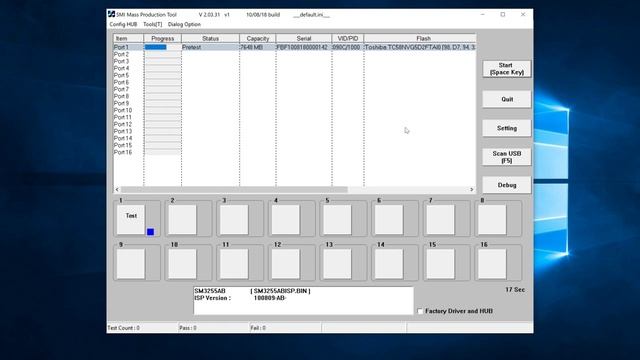Click the Progress column header

click(x=162, y=38)
